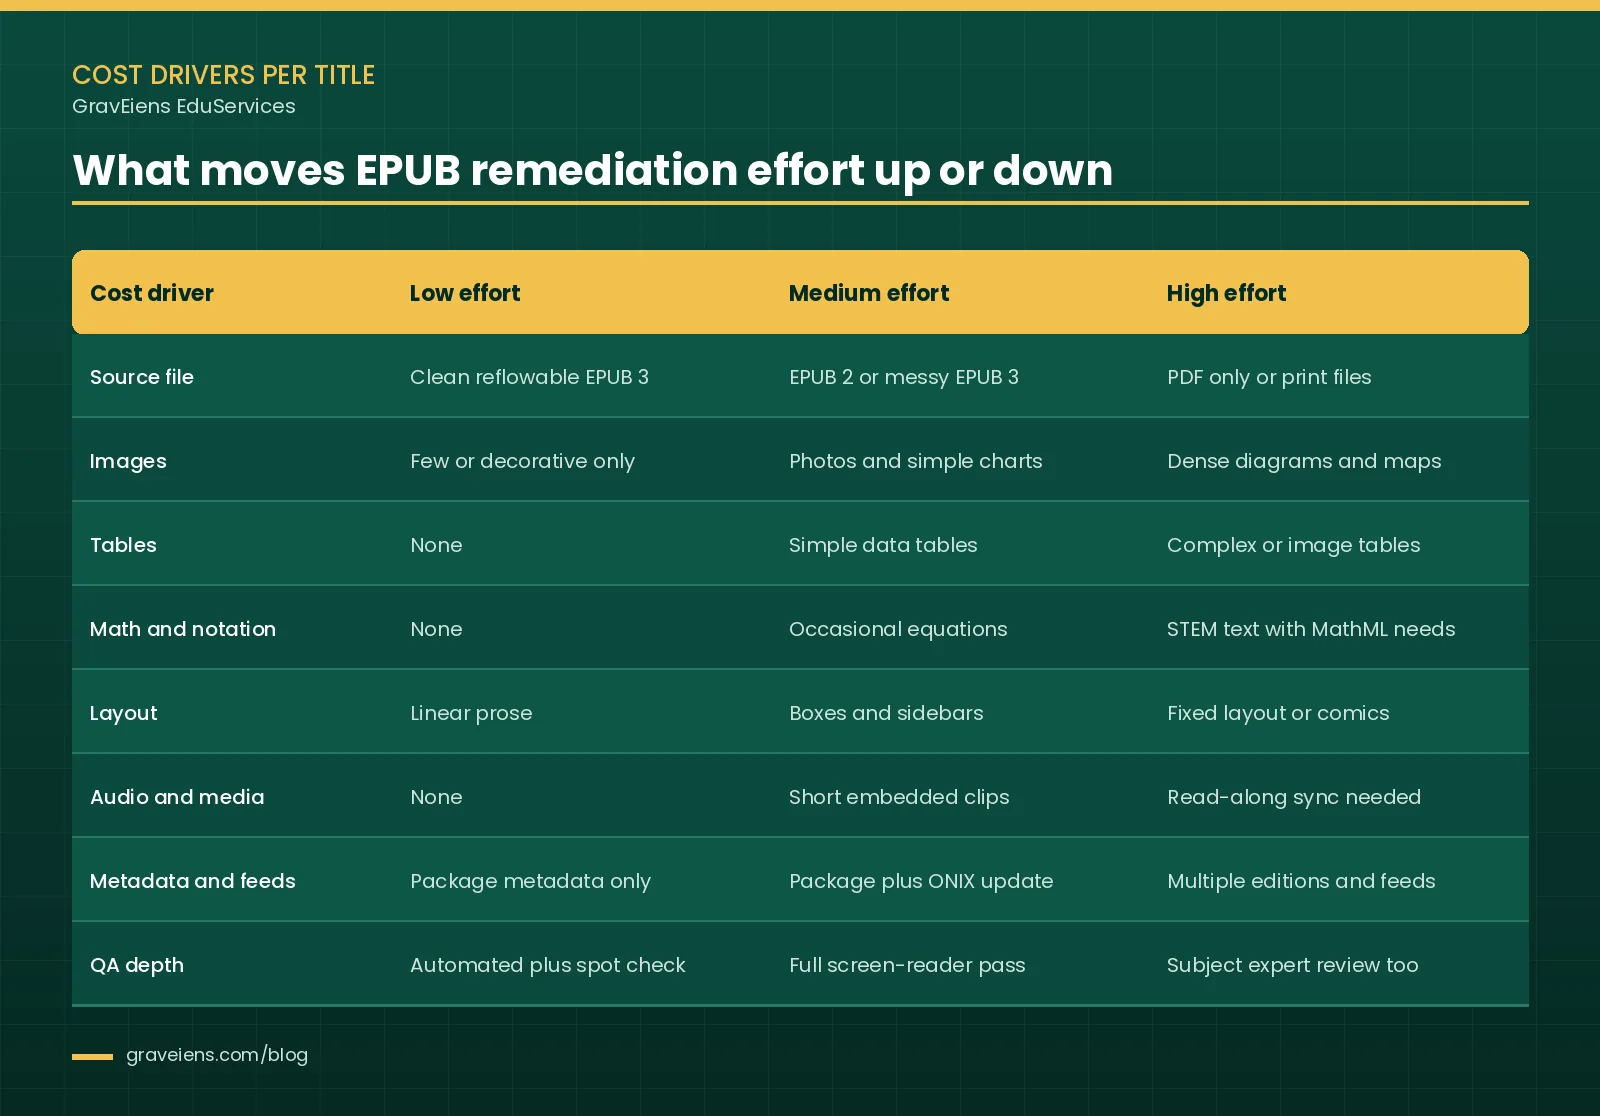The width and height of the screenshot is (1600, 1116).
Task: Click 'Package metadata only' cell
Action: 530,881
